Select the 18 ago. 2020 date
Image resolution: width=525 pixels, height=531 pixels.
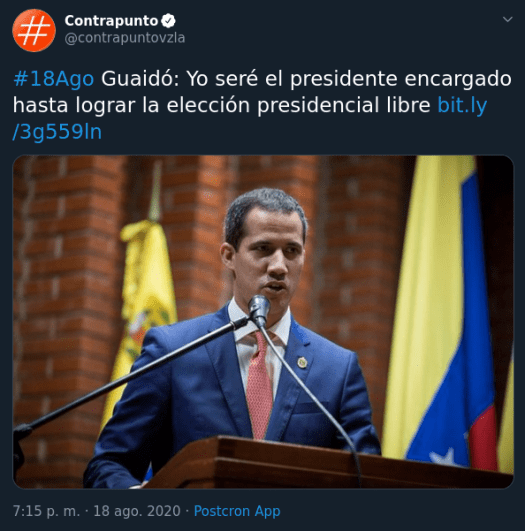137,511
